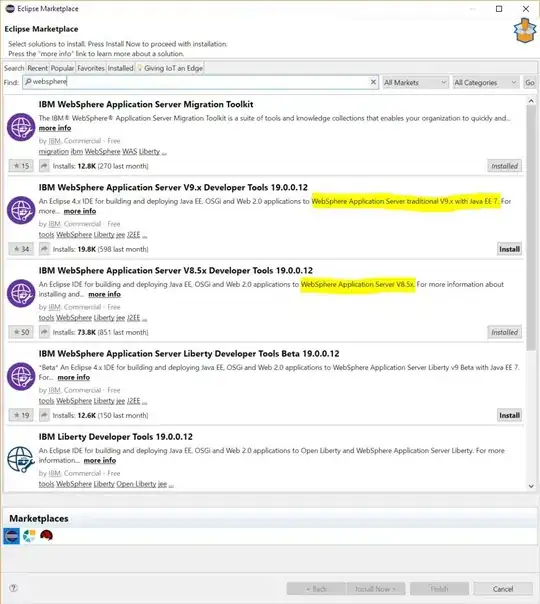540x604 pixels.
Task: Click the V8.5x Developer Tools product icon
Action: (21, 294)
